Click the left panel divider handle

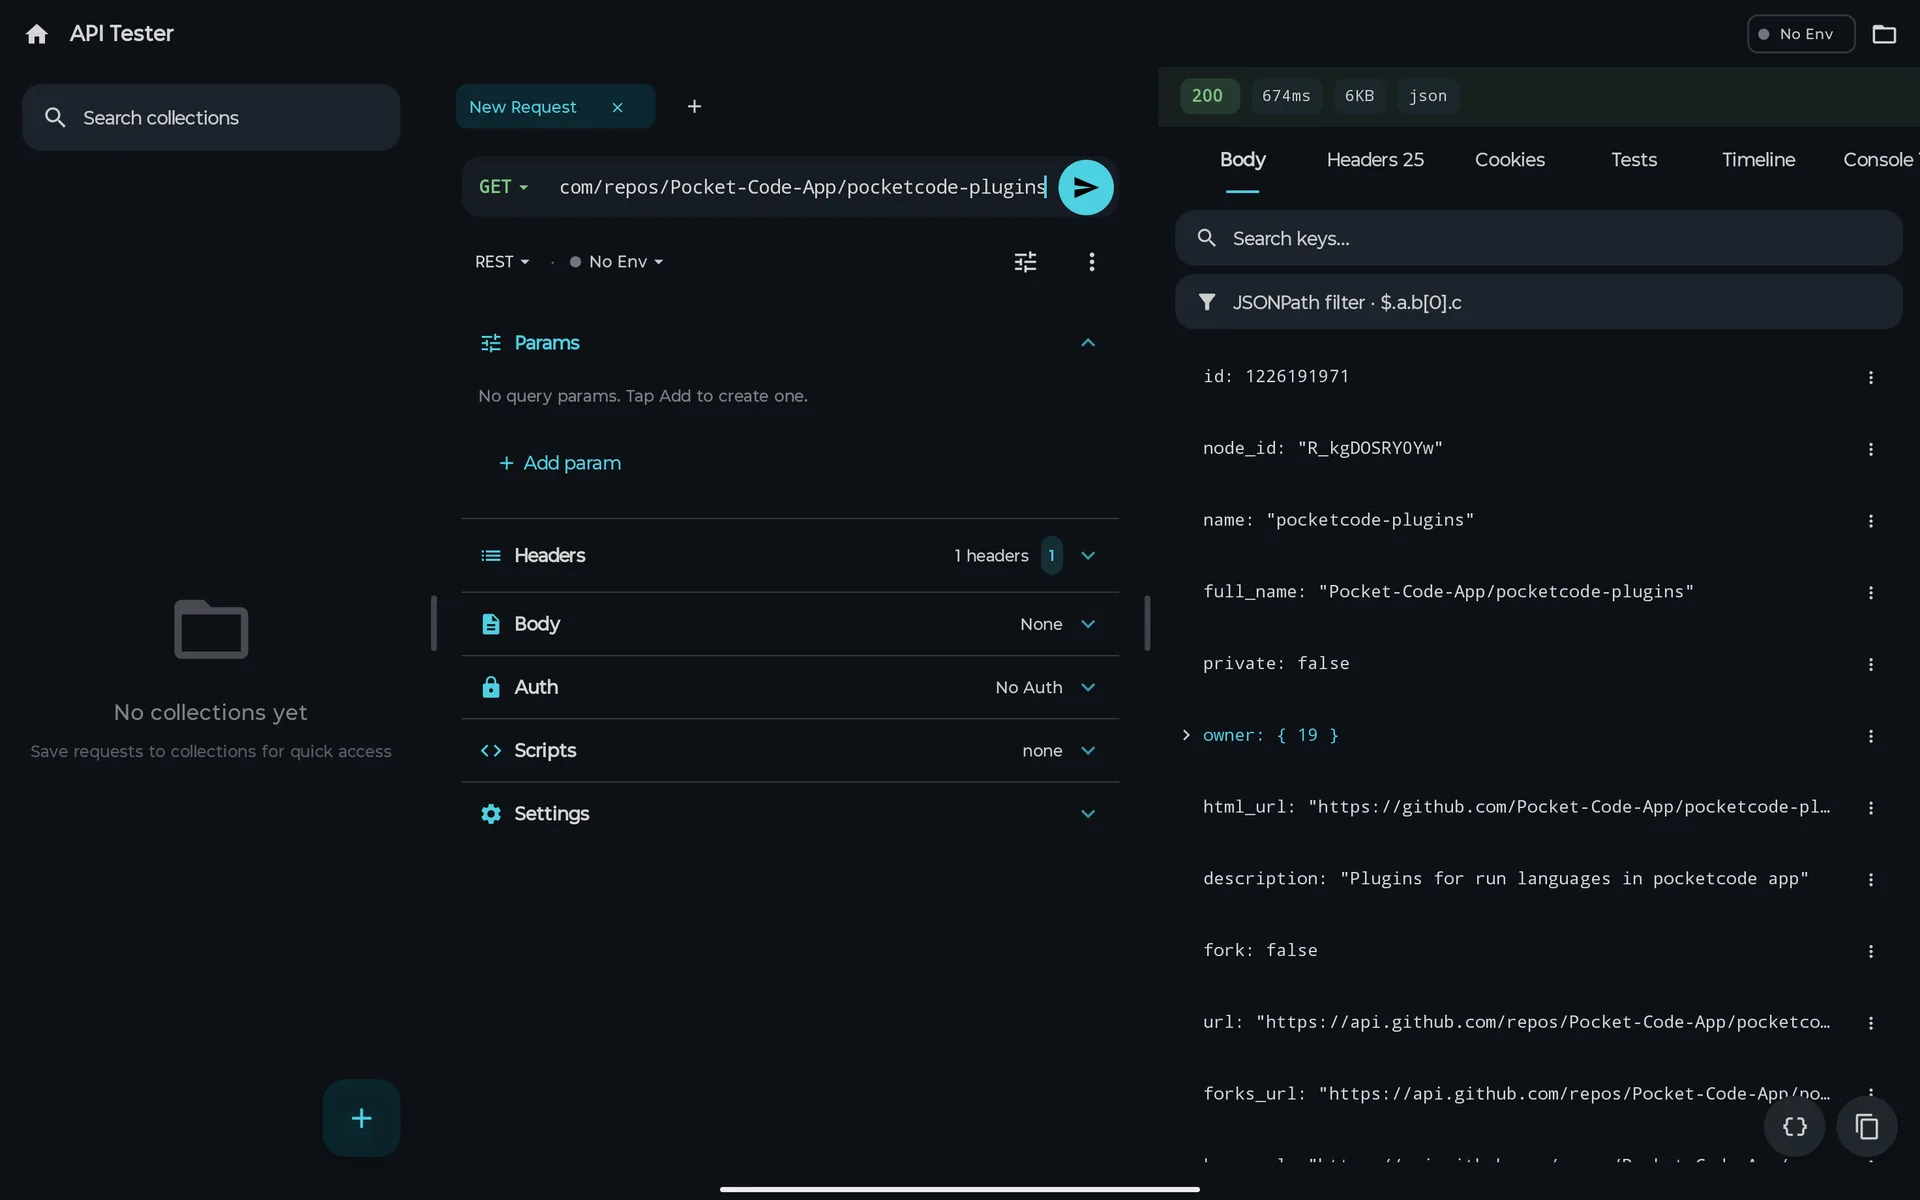coord(434,623)
